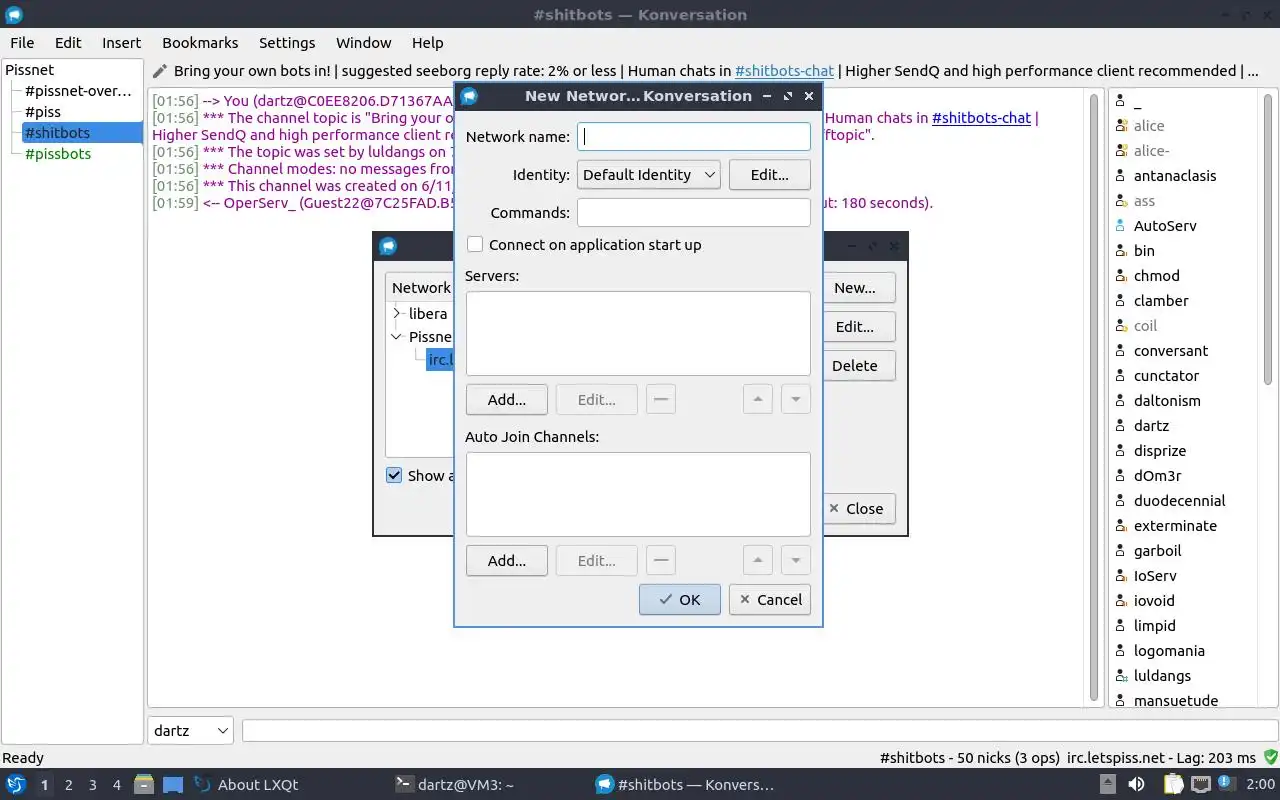Click the user icon next to IoServ
The width and height of the screenshot is (1280, 800).
pos(1121,576)
